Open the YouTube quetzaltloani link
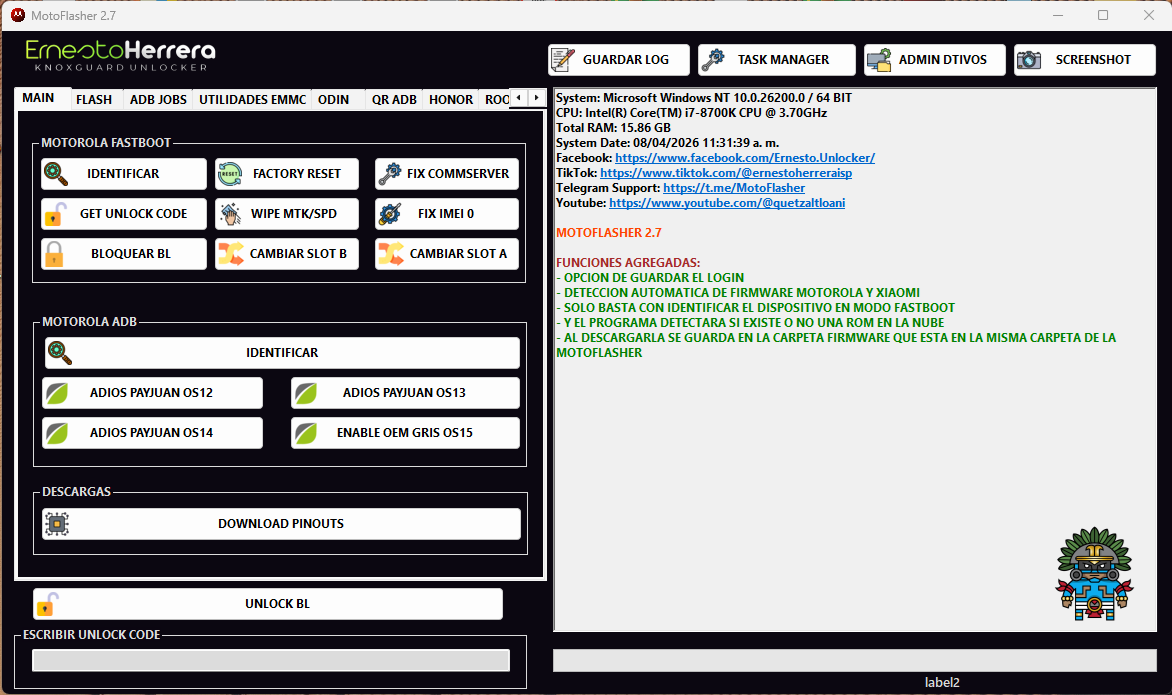 pyautogui.click(x=727, y=203)
